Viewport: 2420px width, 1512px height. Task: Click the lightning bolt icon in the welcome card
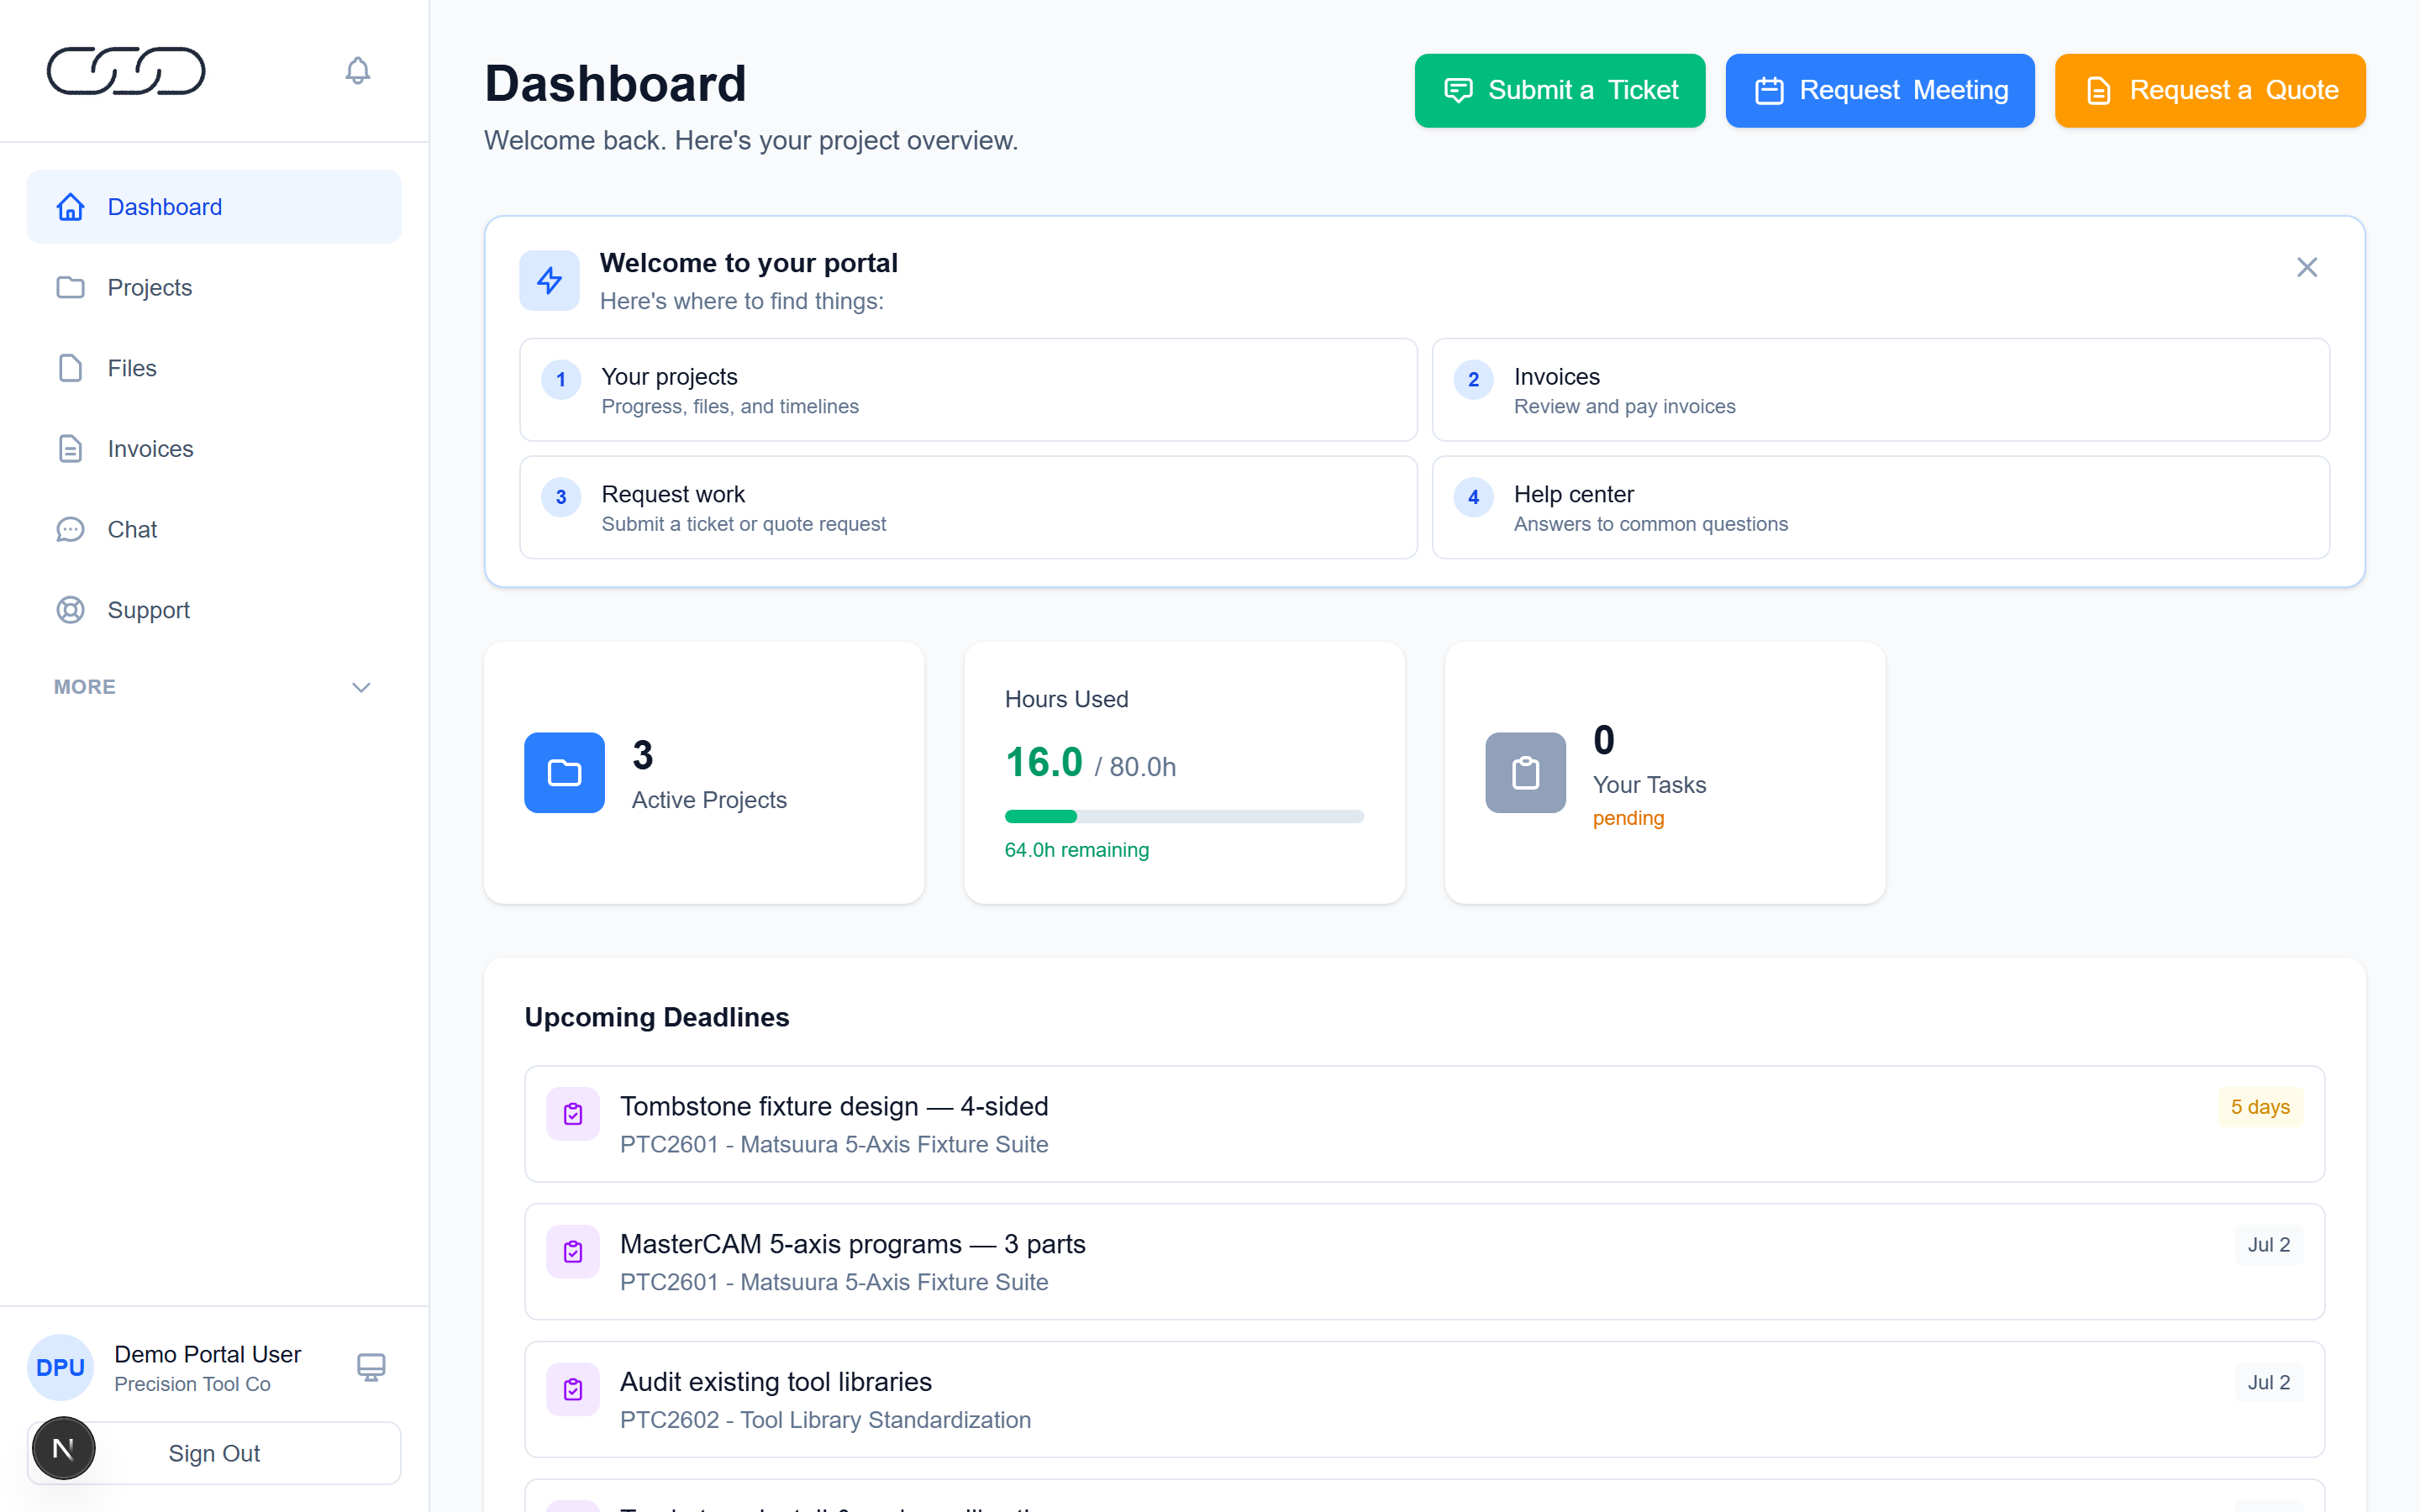point(549,280)
